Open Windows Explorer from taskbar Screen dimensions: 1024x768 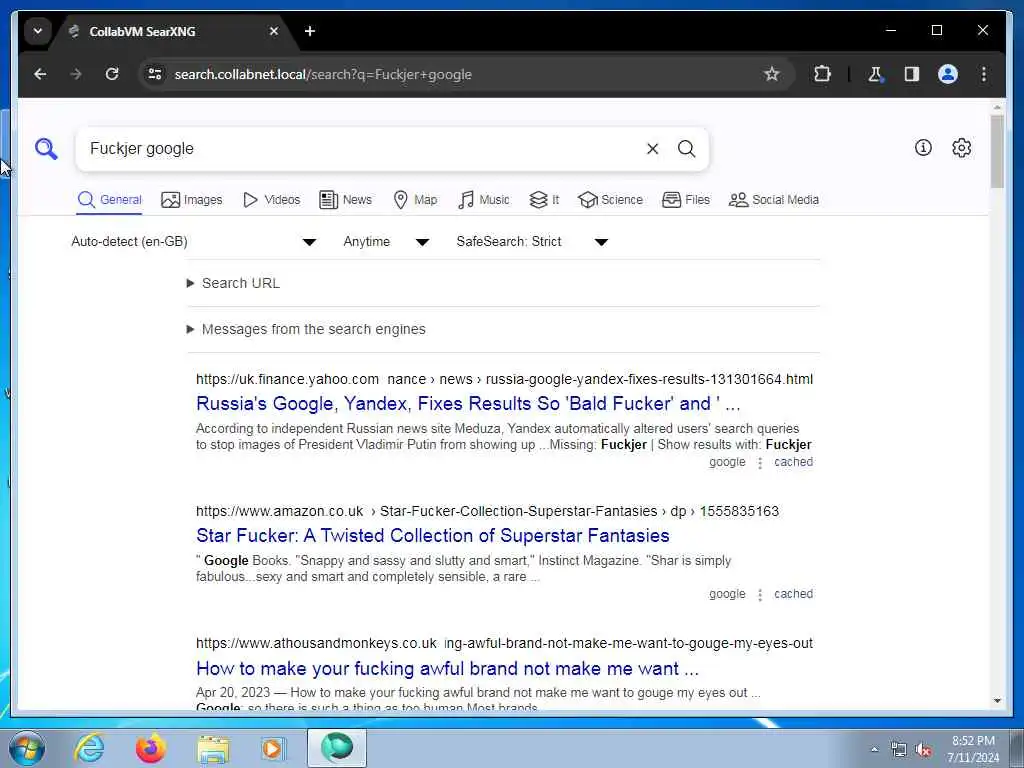point(213,748)
